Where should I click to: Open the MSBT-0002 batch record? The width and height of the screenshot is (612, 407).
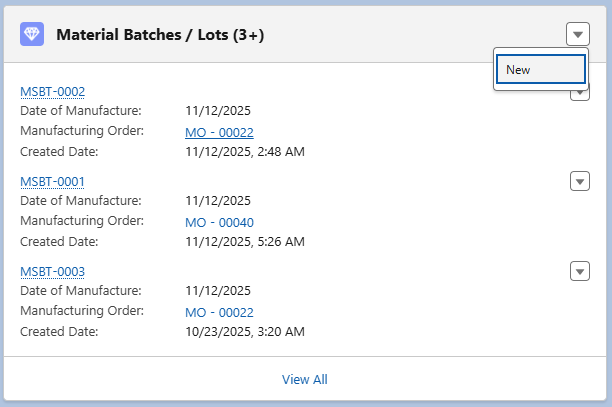point(52,92)
